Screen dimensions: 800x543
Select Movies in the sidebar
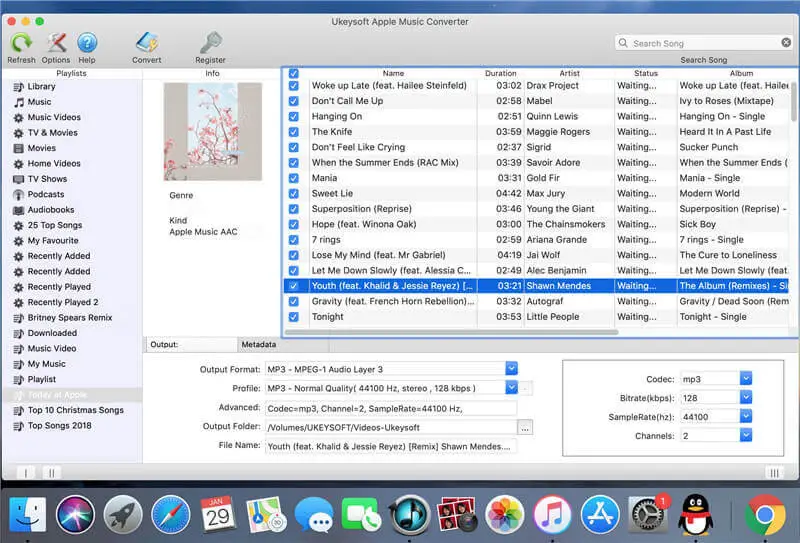pos(41,148)
